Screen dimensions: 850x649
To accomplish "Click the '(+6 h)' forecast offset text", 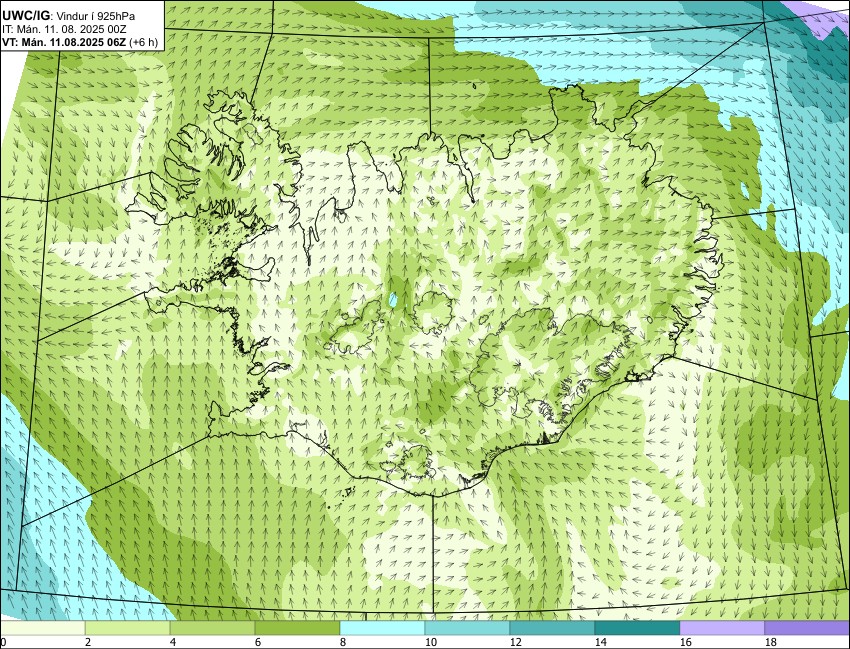I will [x=144, y=42].
